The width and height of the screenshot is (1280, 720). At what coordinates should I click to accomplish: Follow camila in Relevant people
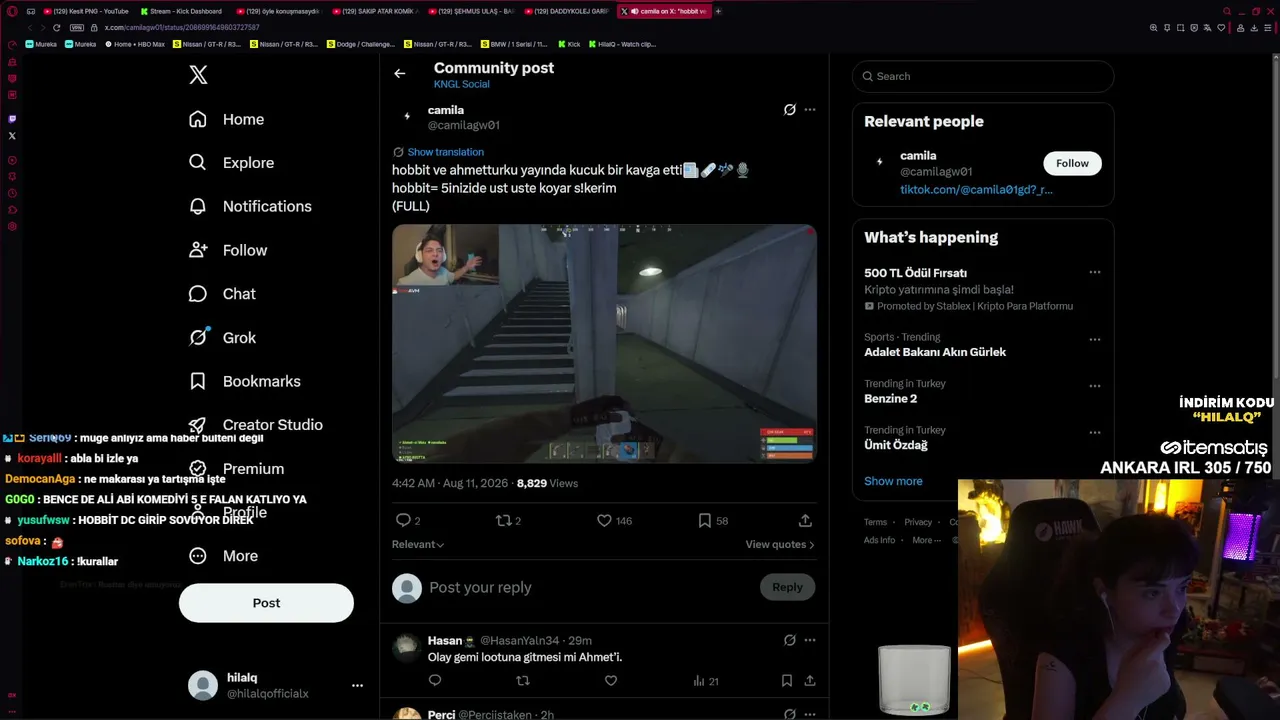(1072, 163)
